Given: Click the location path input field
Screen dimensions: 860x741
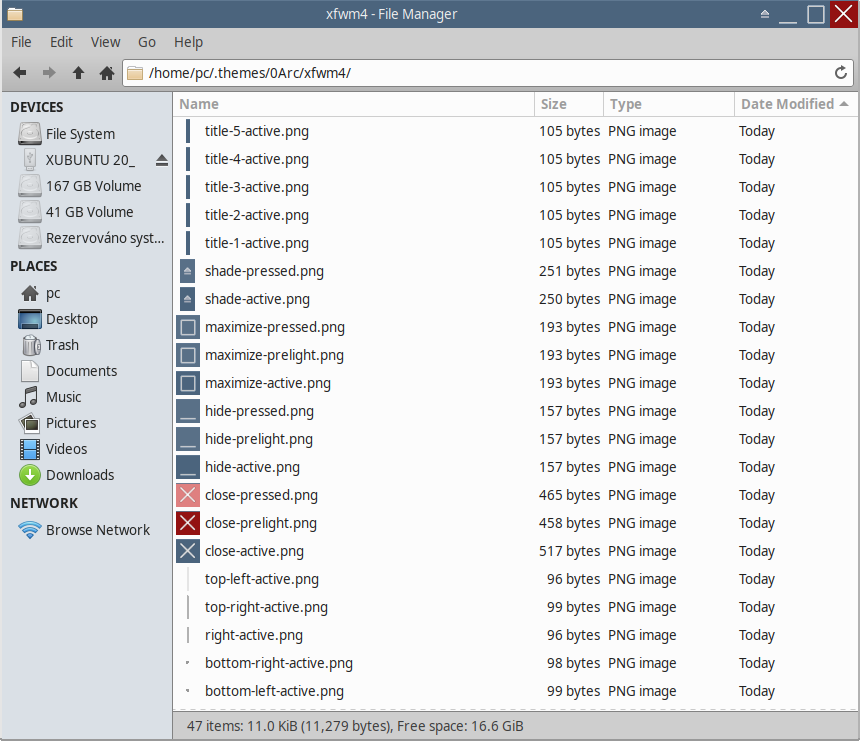Looking at the screenshot, I should click(480, 73).
